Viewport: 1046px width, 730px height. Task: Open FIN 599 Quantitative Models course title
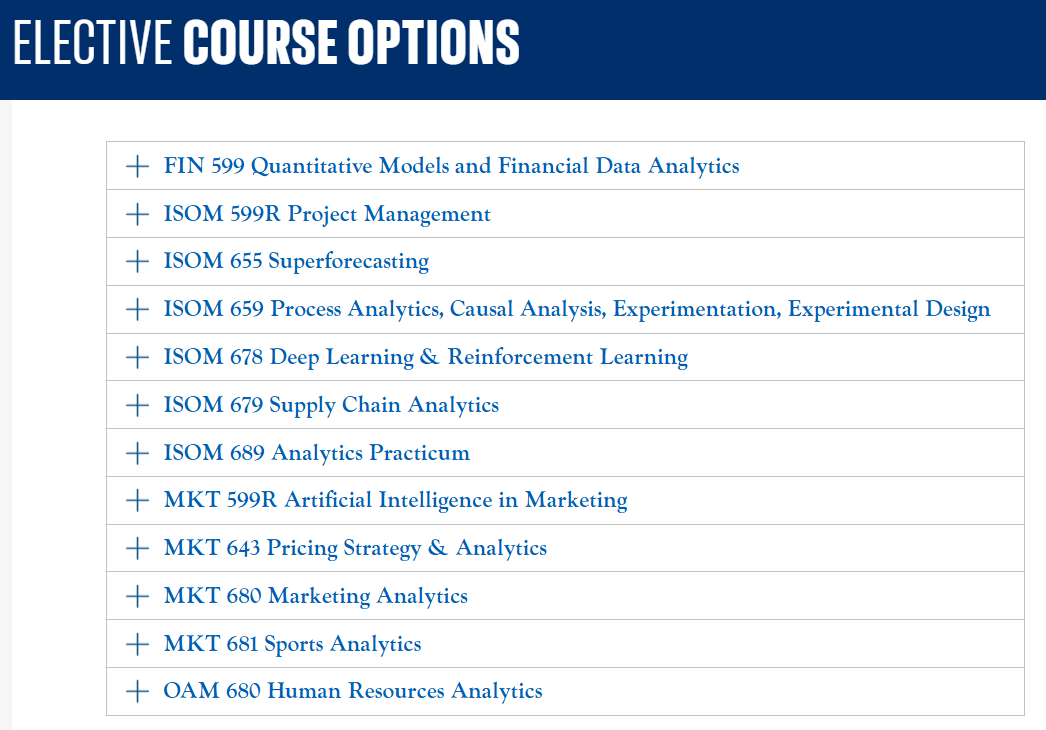pos(451,166)
